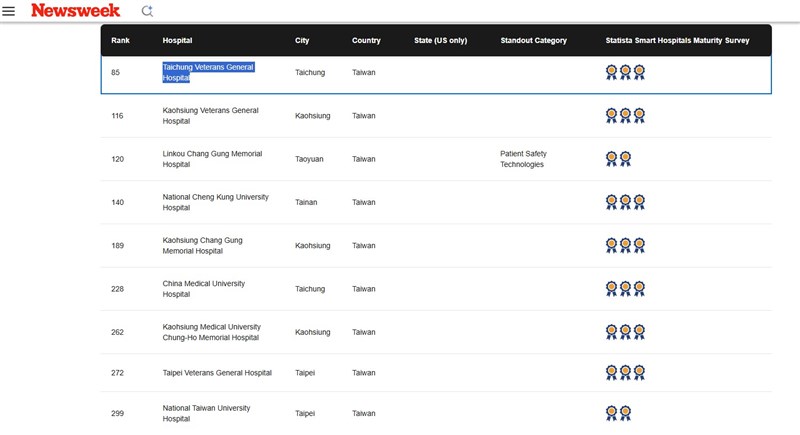Click the Rank column header
The height and width of the screenshot is (435, 800).
tap(121, 41)
